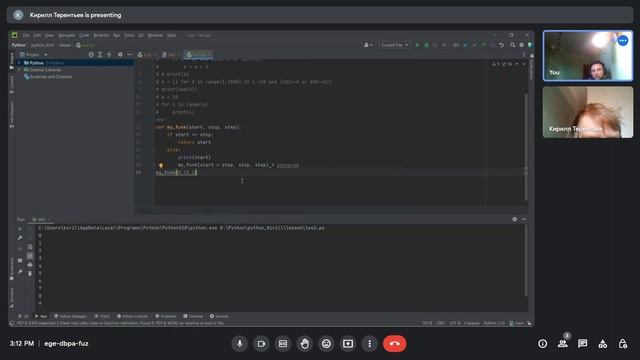Select Scratches and Consoles in tree
The width and height of the screenshot is (640, 360).
[x=51, y=77]
